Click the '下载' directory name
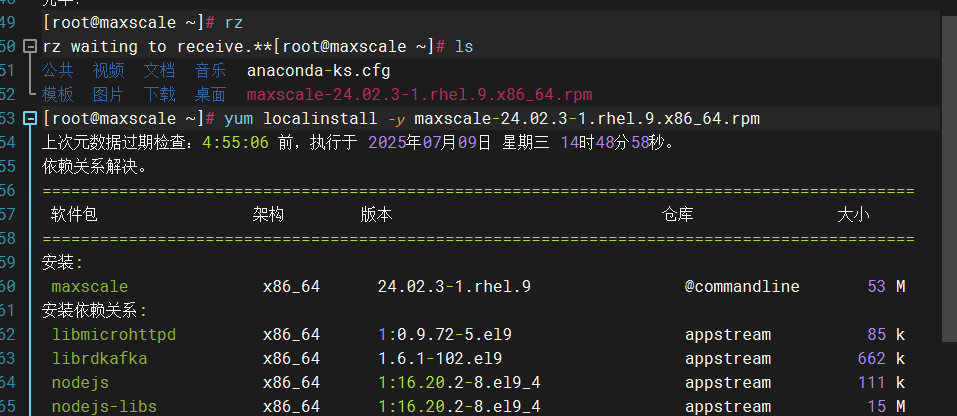 (160, 95)
